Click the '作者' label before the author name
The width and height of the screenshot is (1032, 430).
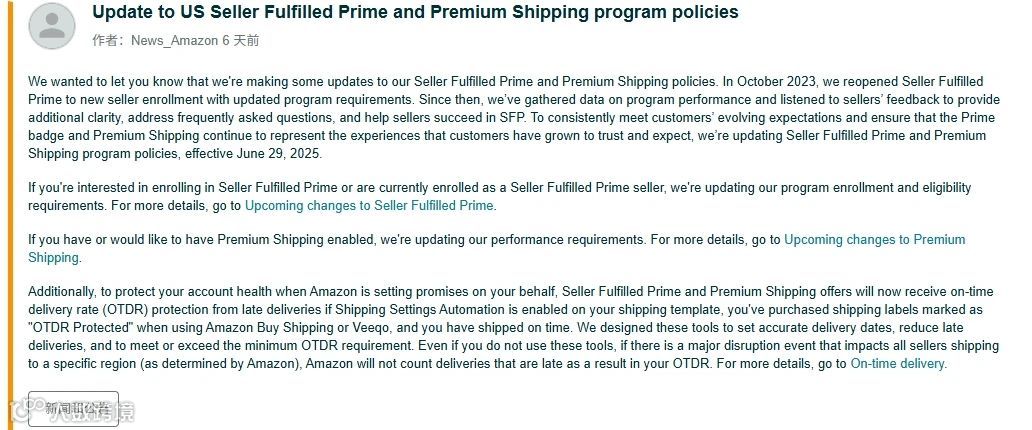click(104, 41)
